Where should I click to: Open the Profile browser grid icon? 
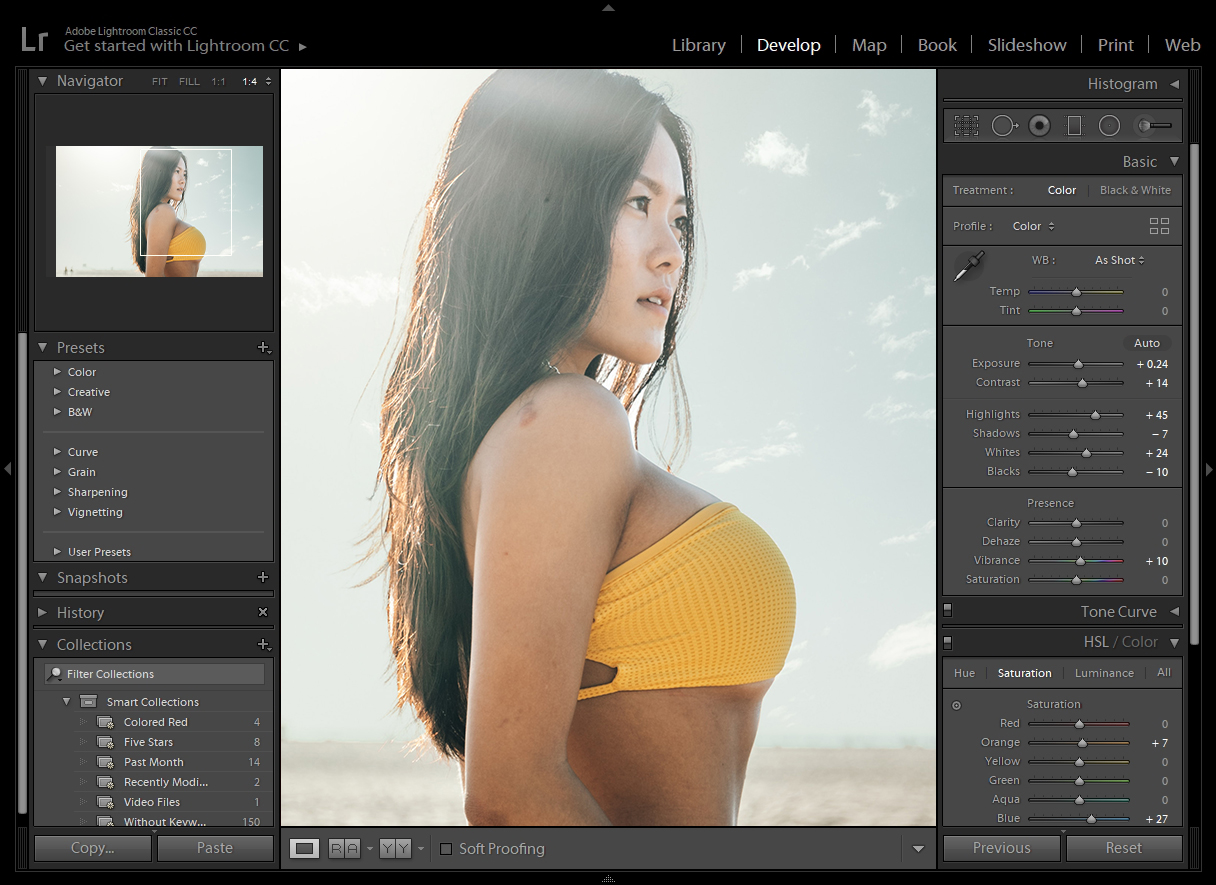coord(1159,226)
